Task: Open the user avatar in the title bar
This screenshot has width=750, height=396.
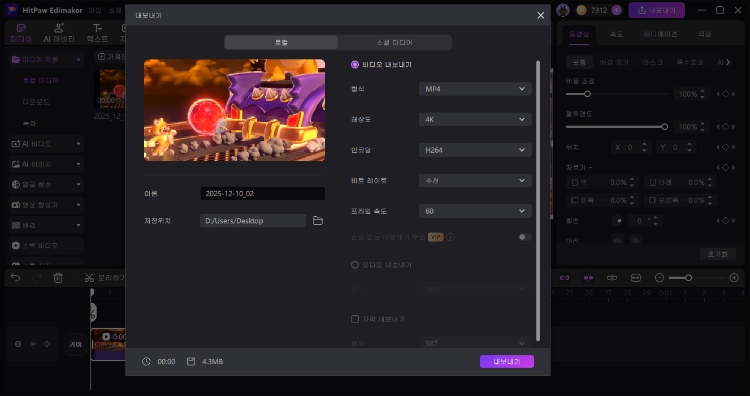Action: [x=563, y=10]
